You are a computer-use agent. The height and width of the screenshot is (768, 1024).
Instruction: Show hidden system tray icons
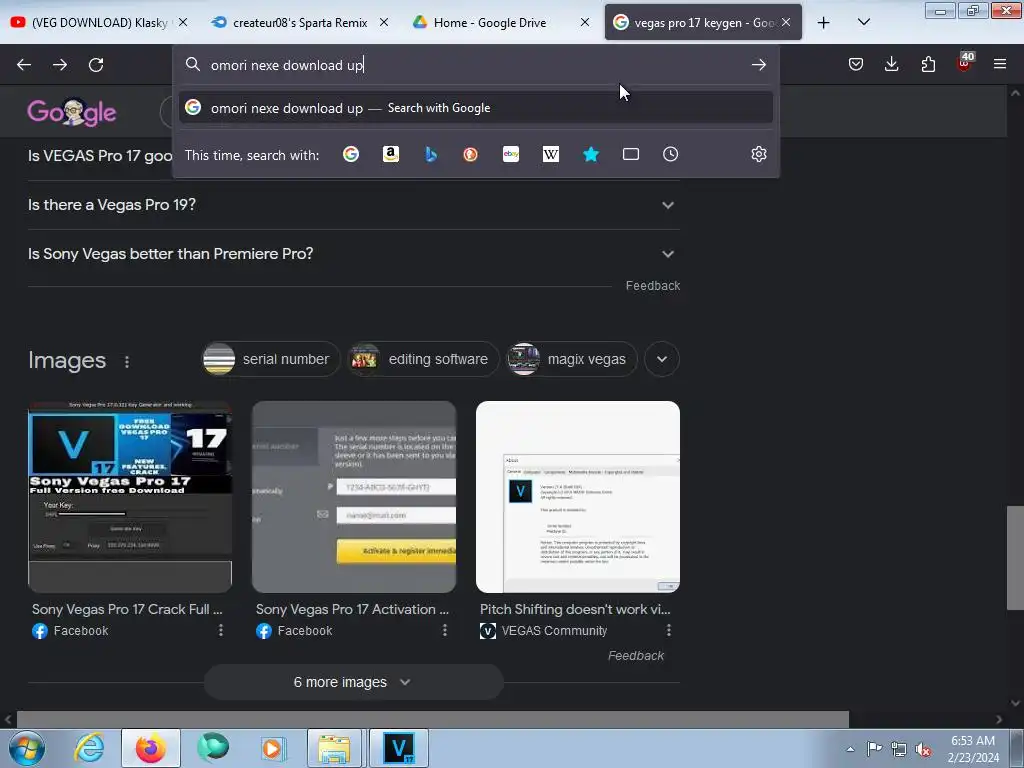point(850,750)
